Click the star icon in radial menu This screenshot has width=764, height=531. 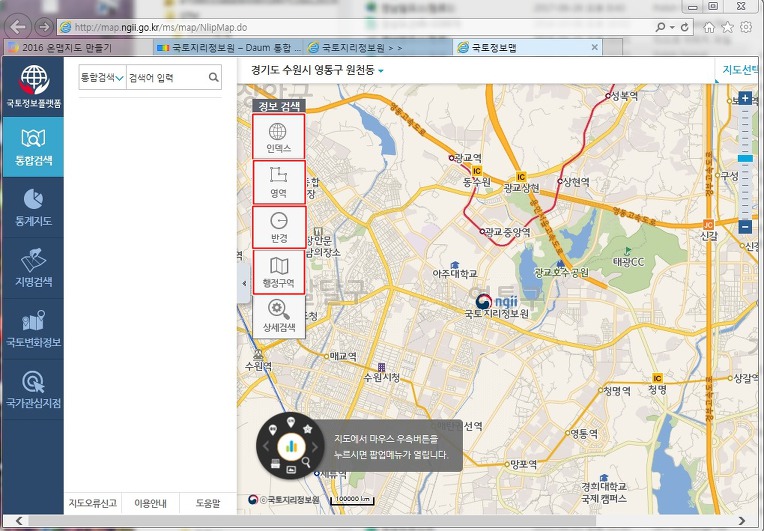[x=307, y=429]
